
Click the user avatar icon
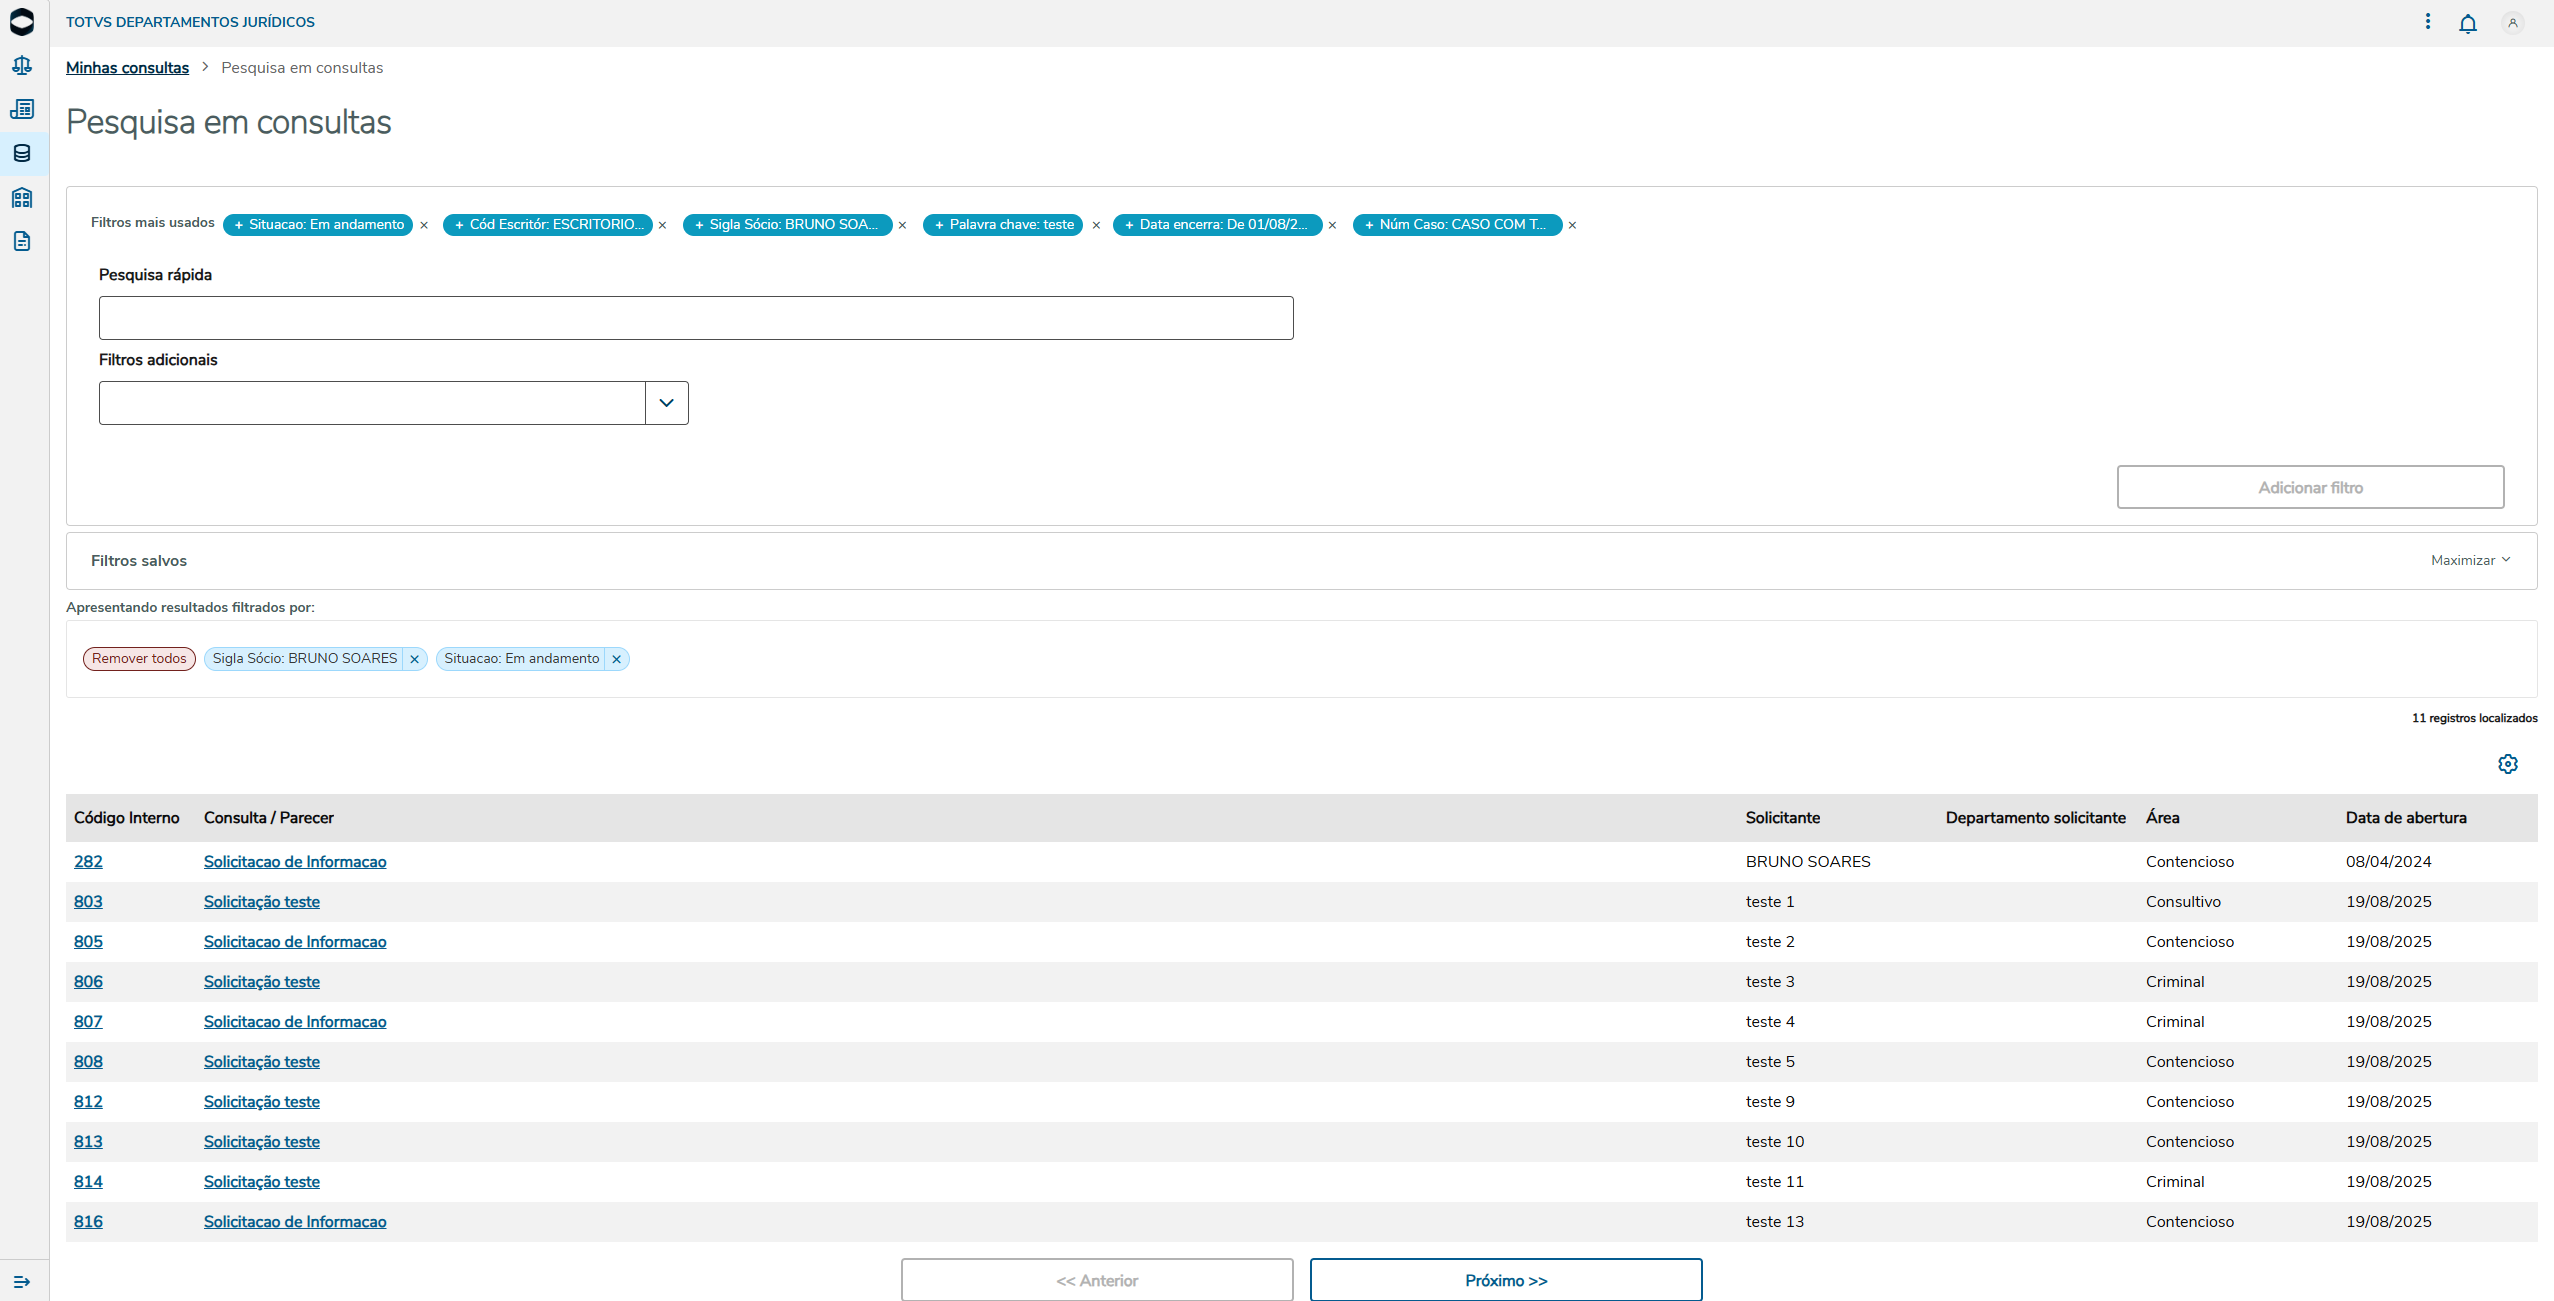coord(2512,23)
